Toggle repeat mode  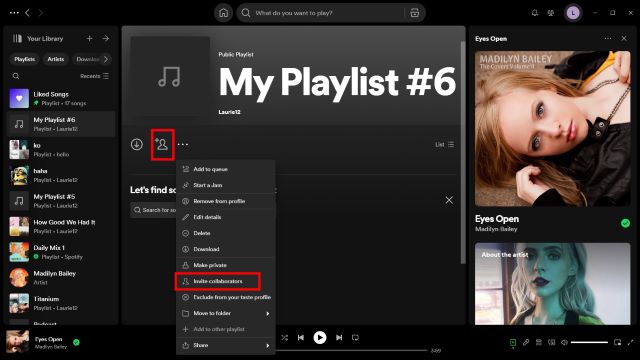(x=355, y=338)
